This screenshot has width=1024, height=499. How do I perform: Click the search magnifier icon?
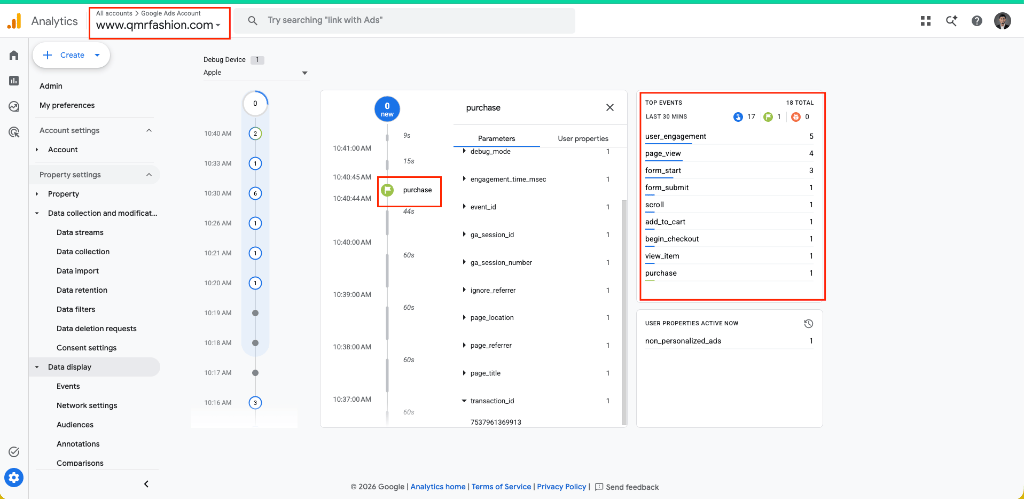point(252,21)
